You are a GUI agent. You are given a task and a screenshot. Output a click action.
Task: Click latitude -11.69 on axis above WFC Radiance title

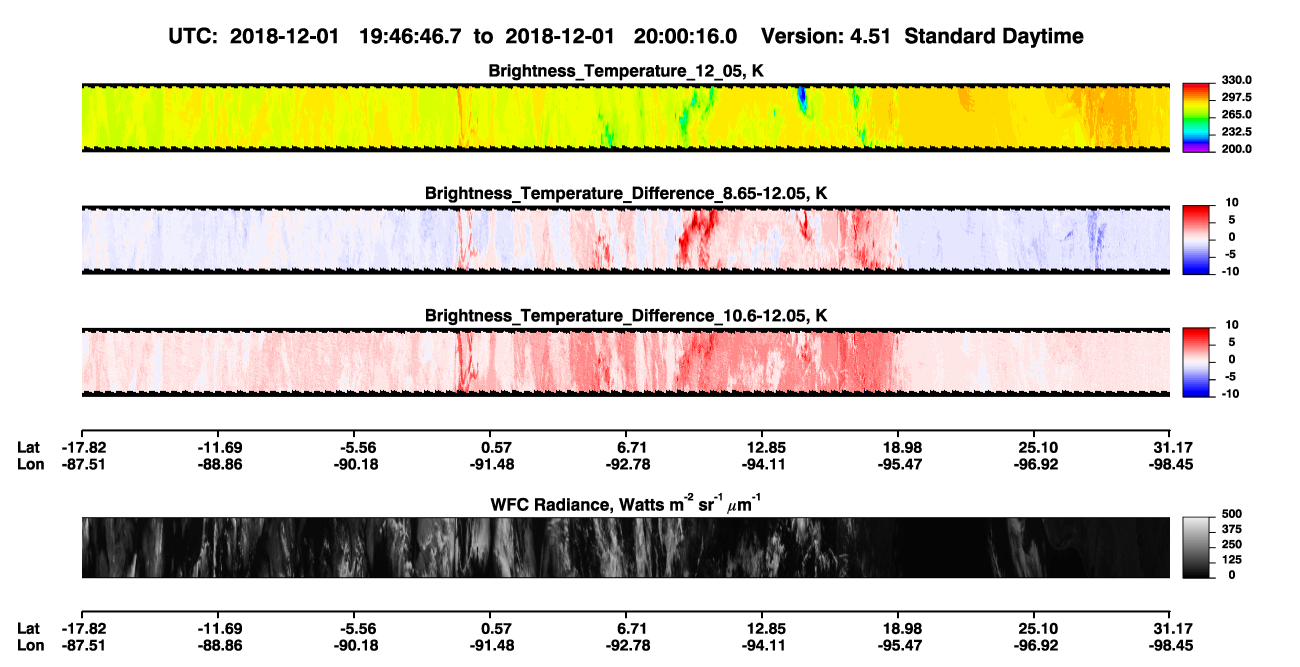point(218,447)
